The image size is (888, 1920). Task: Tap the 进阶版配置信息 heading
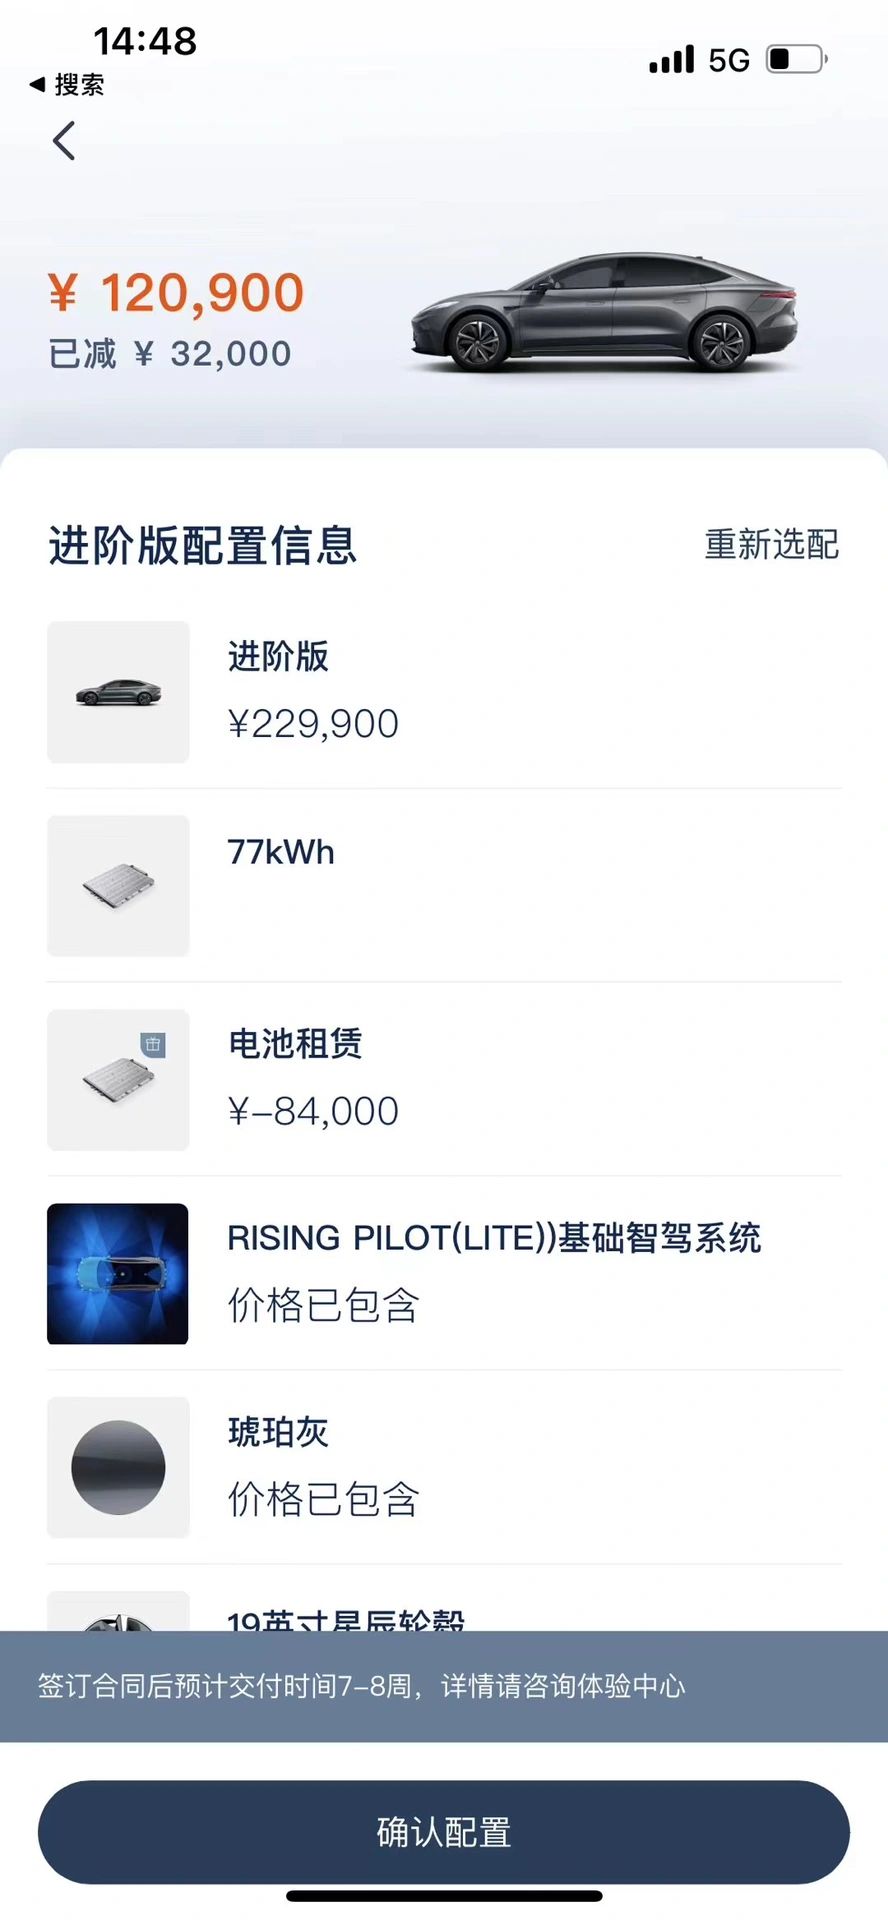203,546
